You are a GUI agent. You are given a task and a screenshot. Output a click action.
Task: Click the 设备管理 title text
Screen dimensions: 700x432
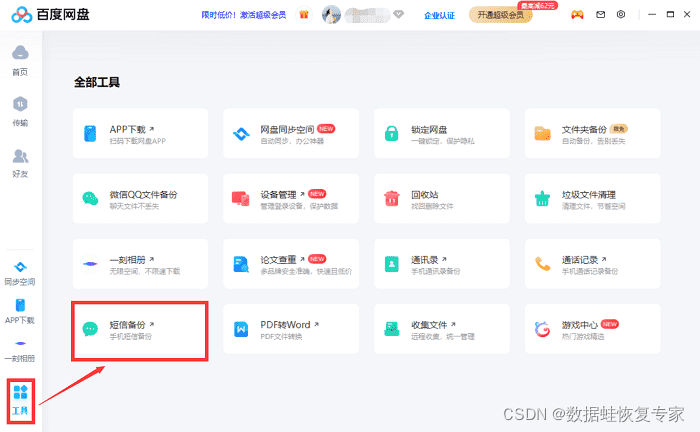click(279, 195)
